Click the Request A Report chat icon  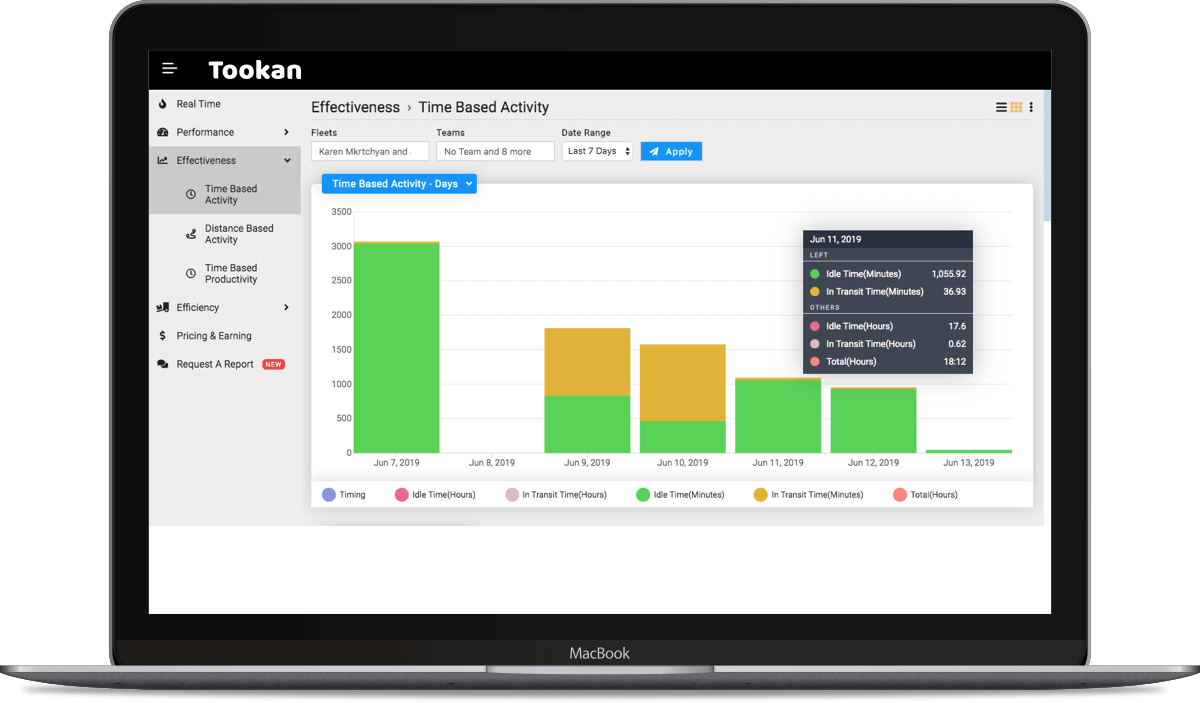pyautogui.click(x=163, y=365)
